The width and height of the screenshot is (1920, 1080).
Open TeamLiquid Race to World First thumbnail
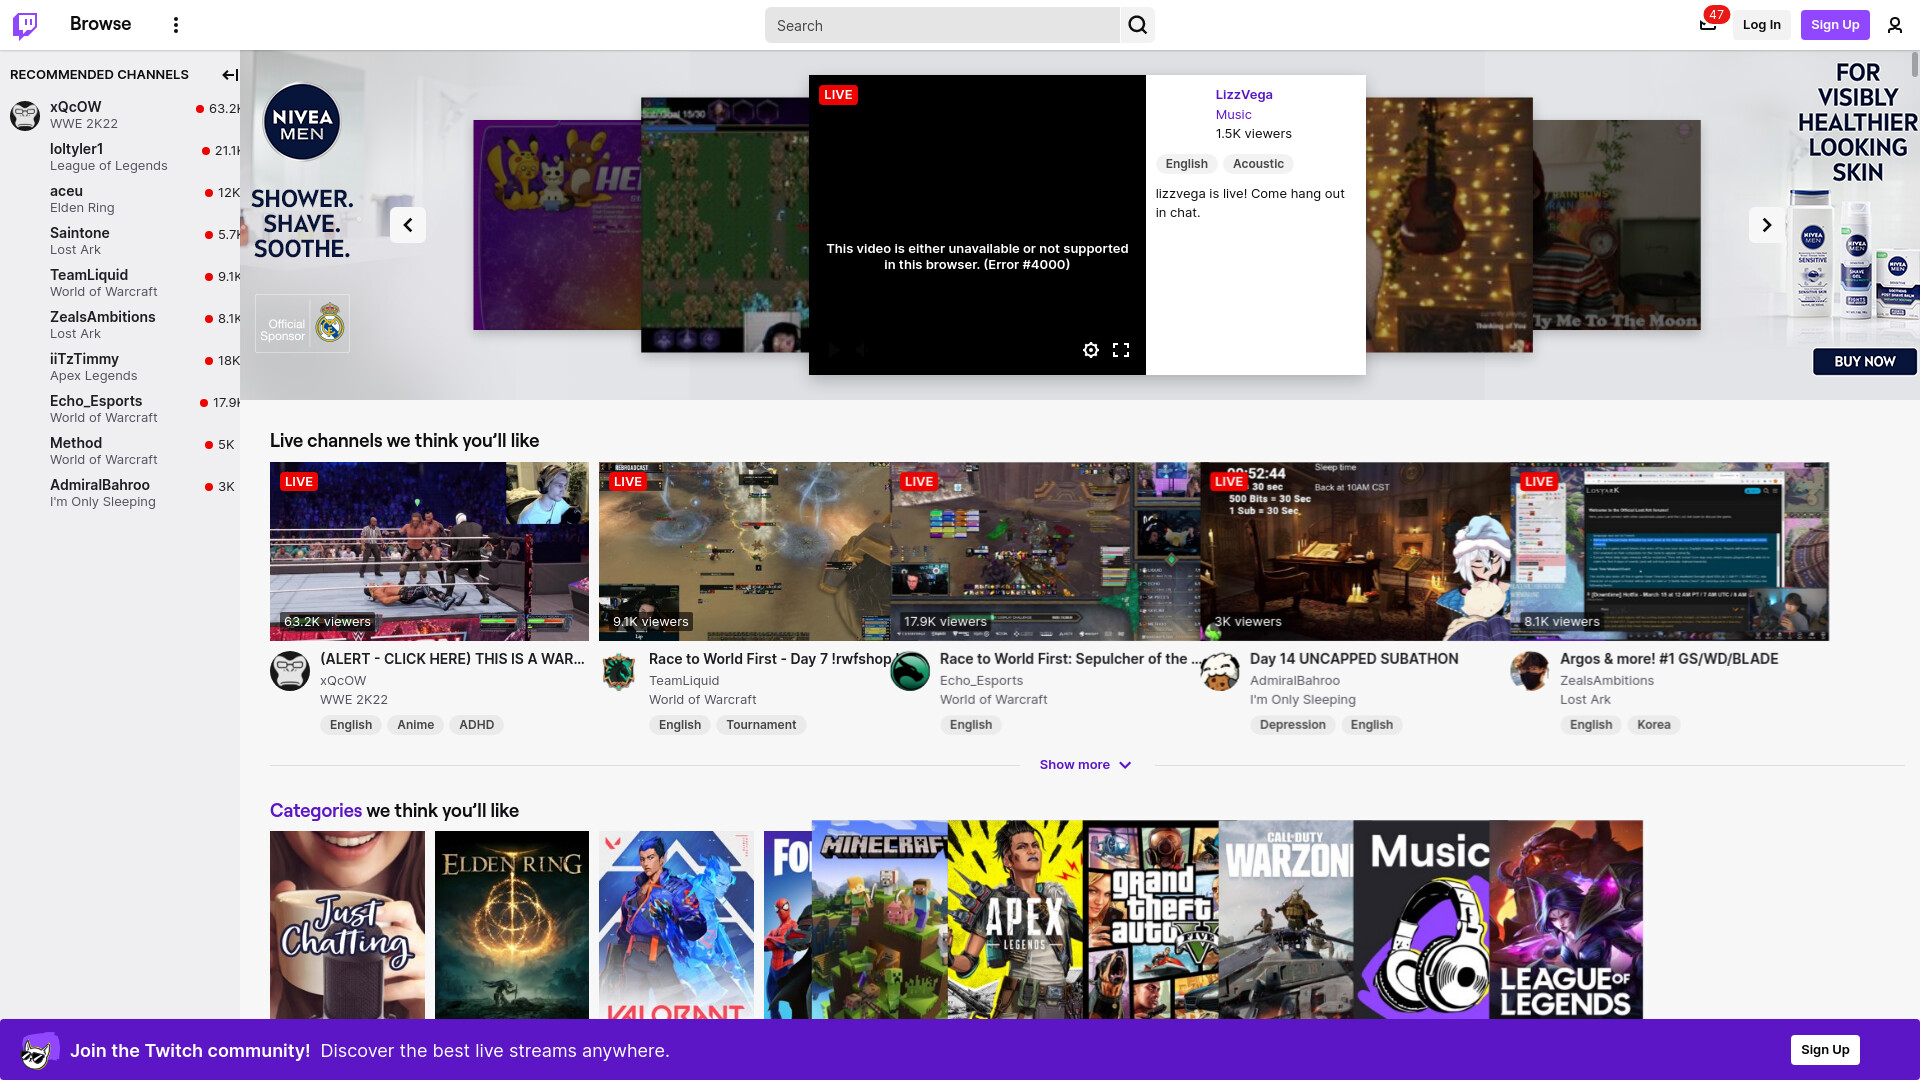pos(744,551)
